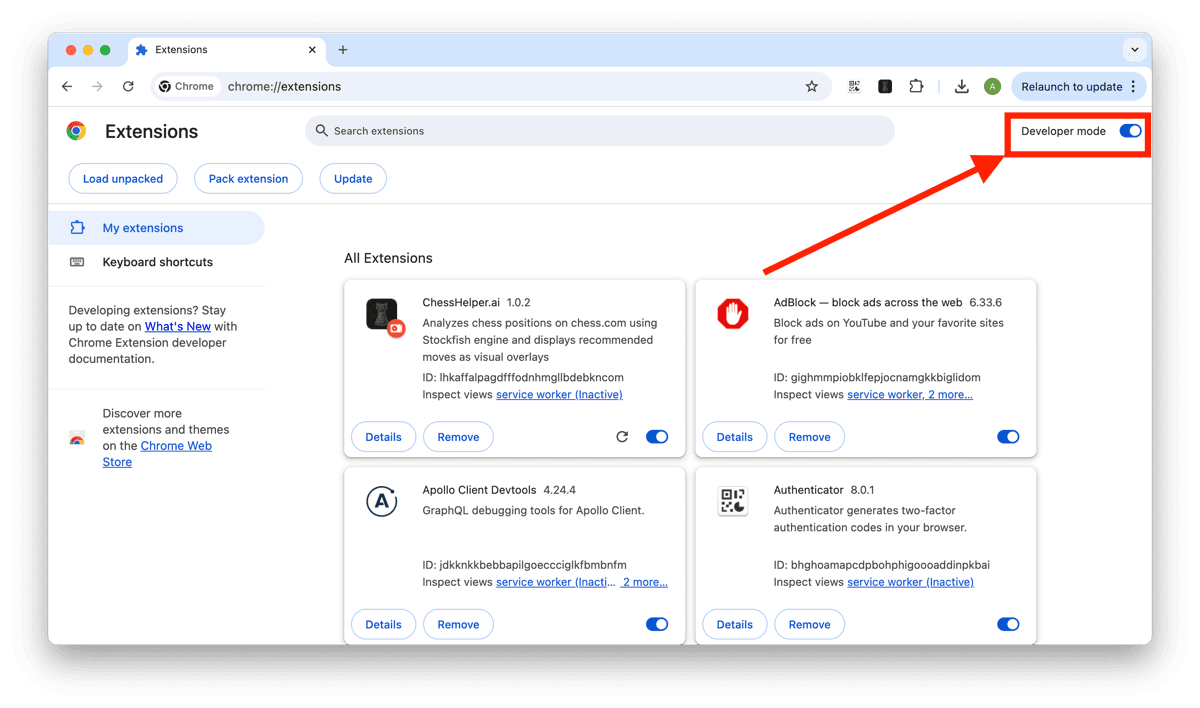Viewport: 1200px width, 708px height.
Task: Click the Search extensions field
Action: (600, 130)
